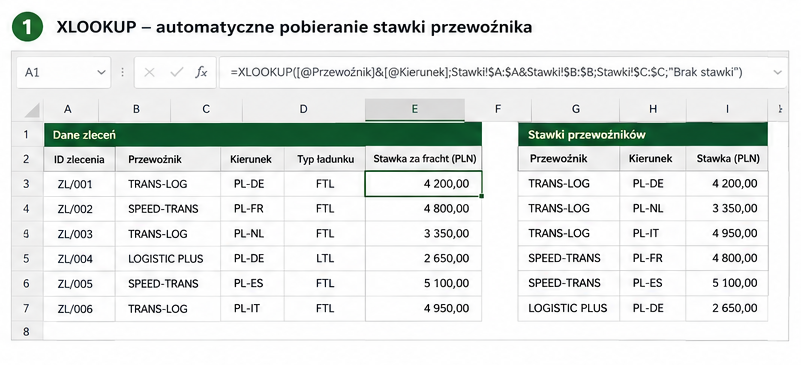
Task: Select row 2 header
Action: click(27, 159)
